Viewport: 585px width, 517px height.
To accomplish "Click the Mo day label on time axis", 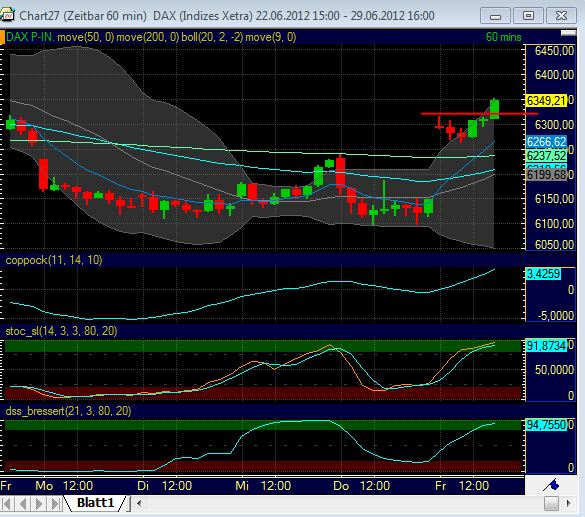I will [x=44, y=486].
